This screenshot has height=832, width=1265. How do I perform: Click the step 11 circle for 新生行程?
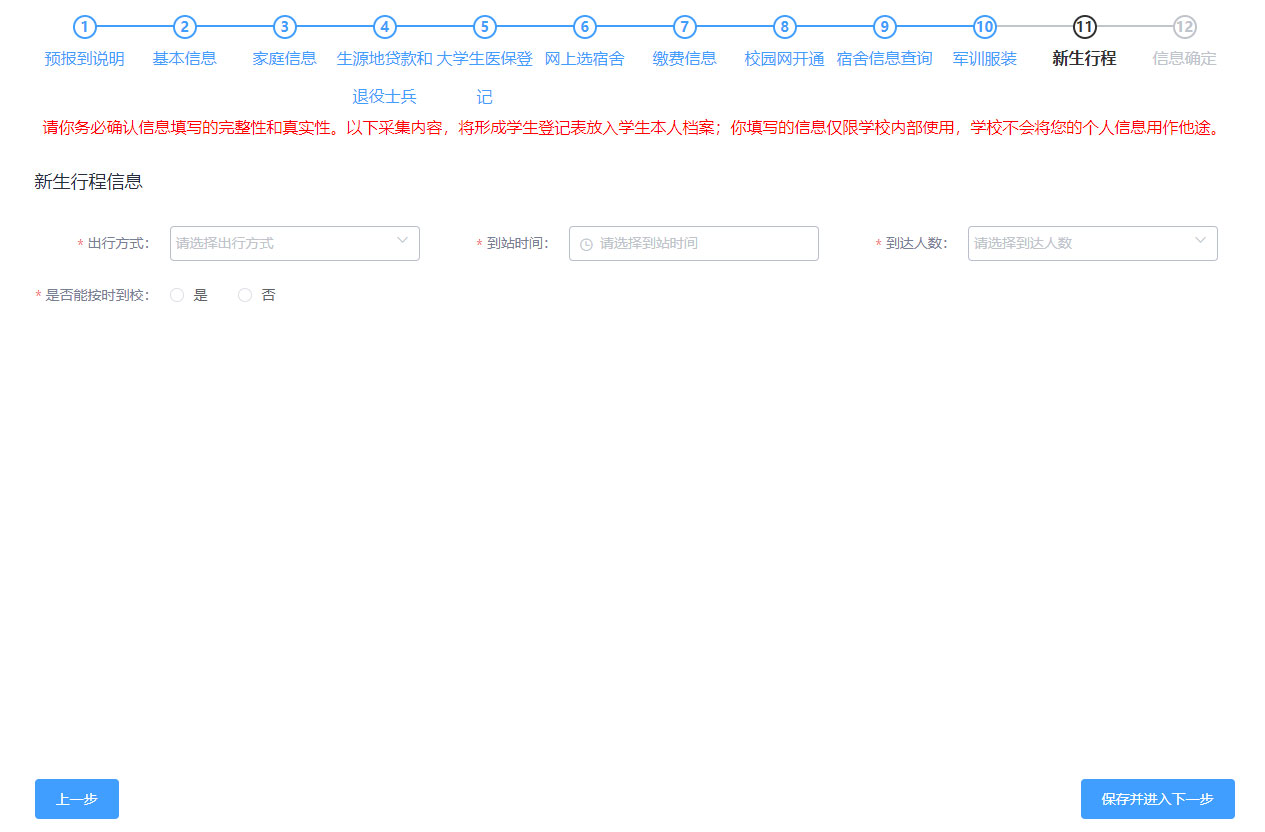coord(1084,27)
